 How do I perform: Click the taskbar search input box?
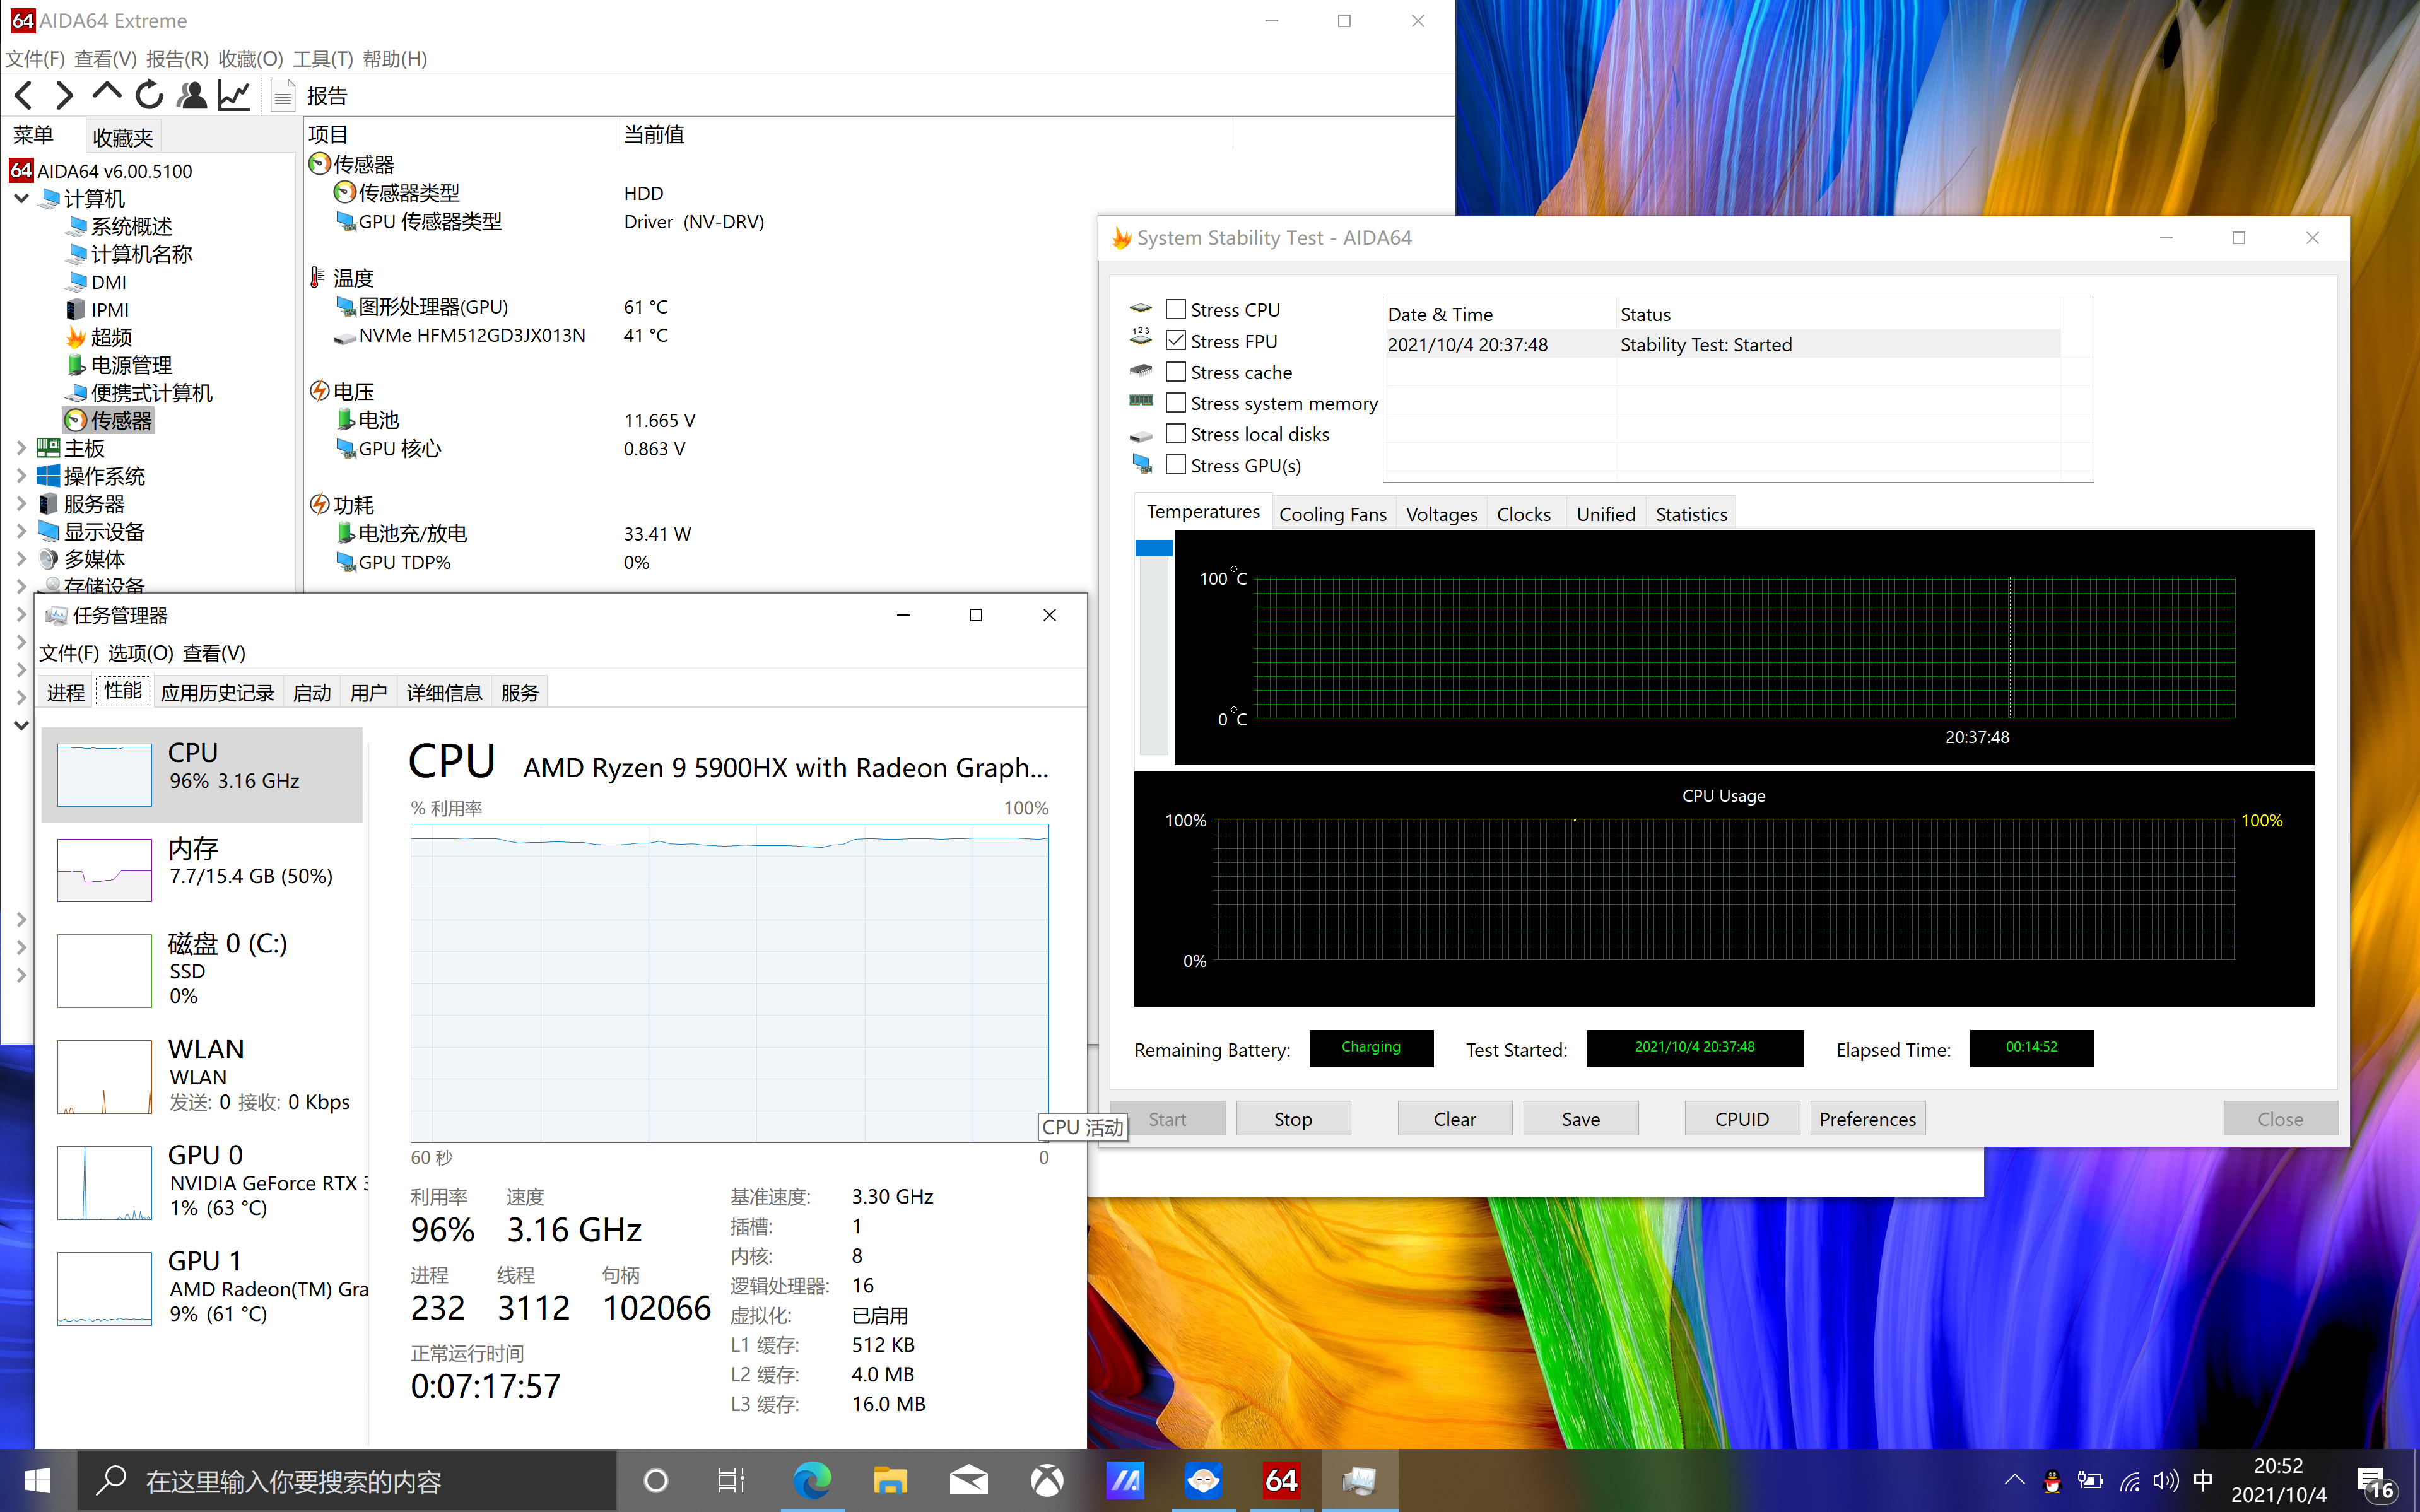click(347, 1480)
